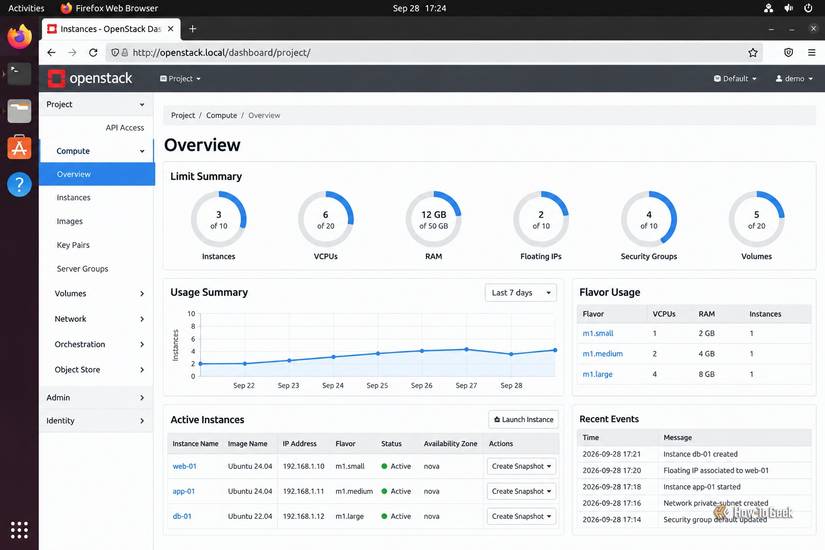Open the db-01 instance link

point(182,516)
